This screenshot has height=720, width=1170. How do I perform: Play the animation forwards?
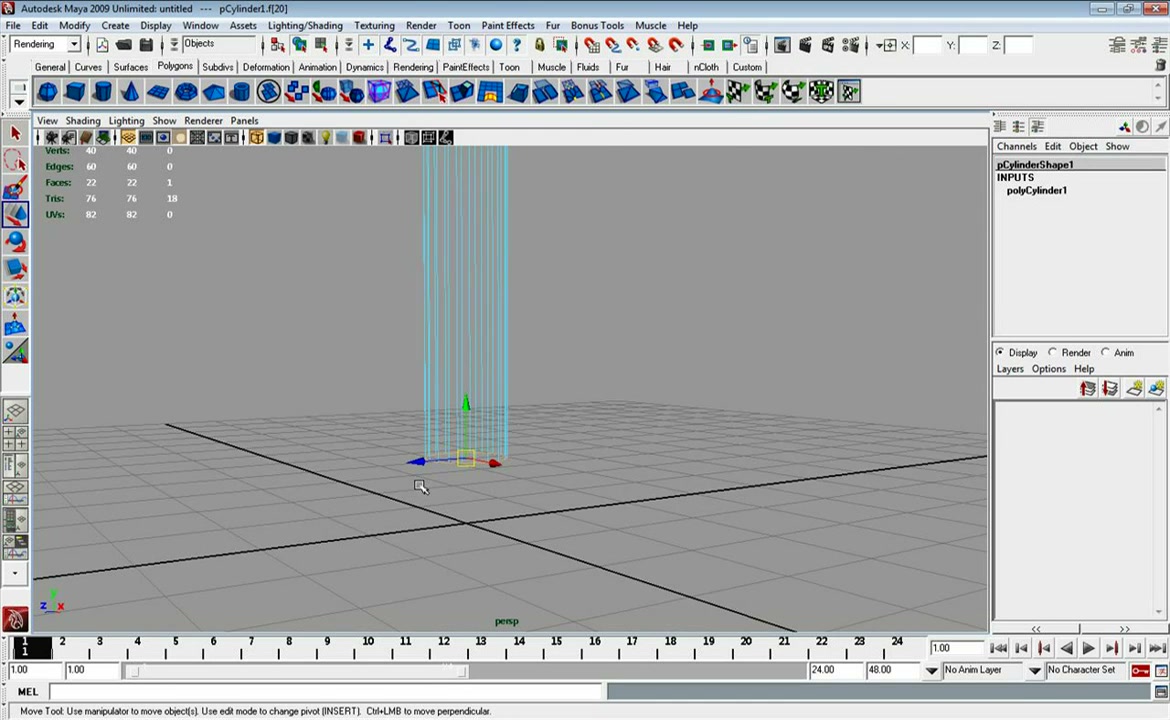click(1089, 648)
